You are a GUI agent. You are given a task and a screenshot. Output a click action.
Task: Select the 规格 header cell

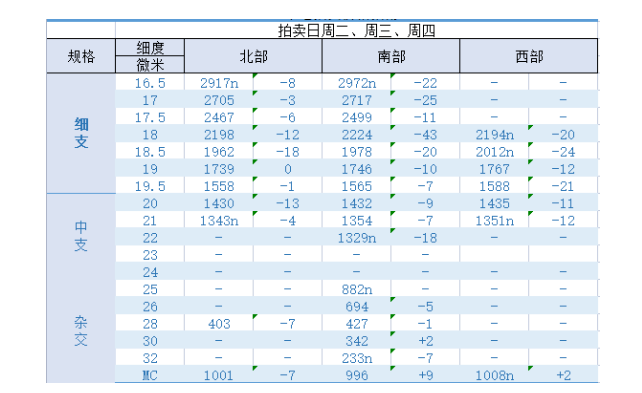81,56
